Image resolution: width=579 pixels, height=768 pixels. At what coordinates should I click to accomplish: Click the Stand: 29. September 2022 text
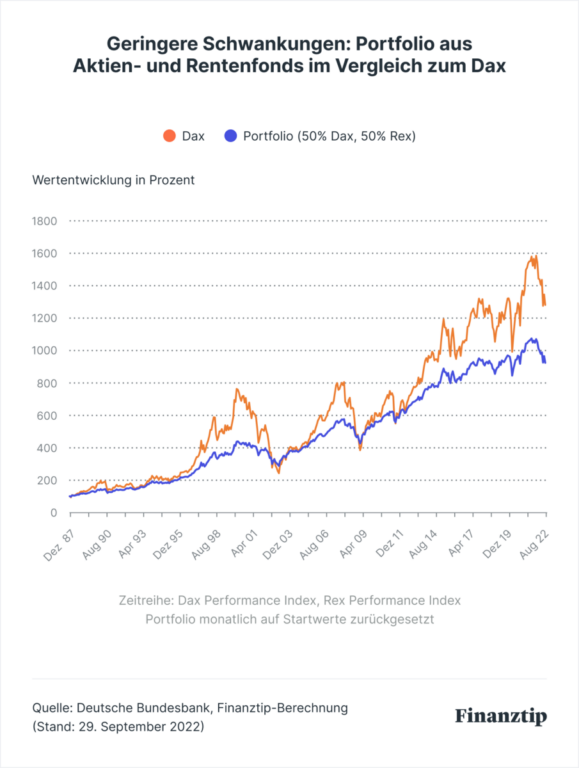click(x=118, y=726)
